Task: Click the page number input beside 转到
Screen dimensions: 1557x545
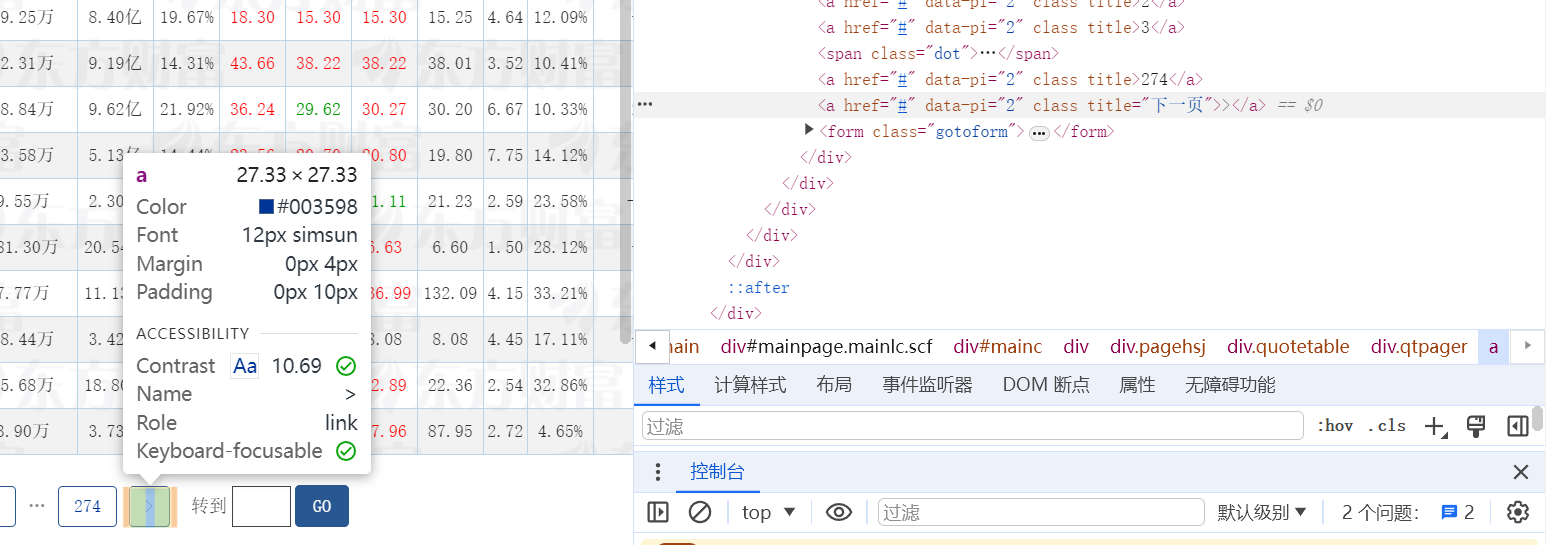Action: pos(261,506)
